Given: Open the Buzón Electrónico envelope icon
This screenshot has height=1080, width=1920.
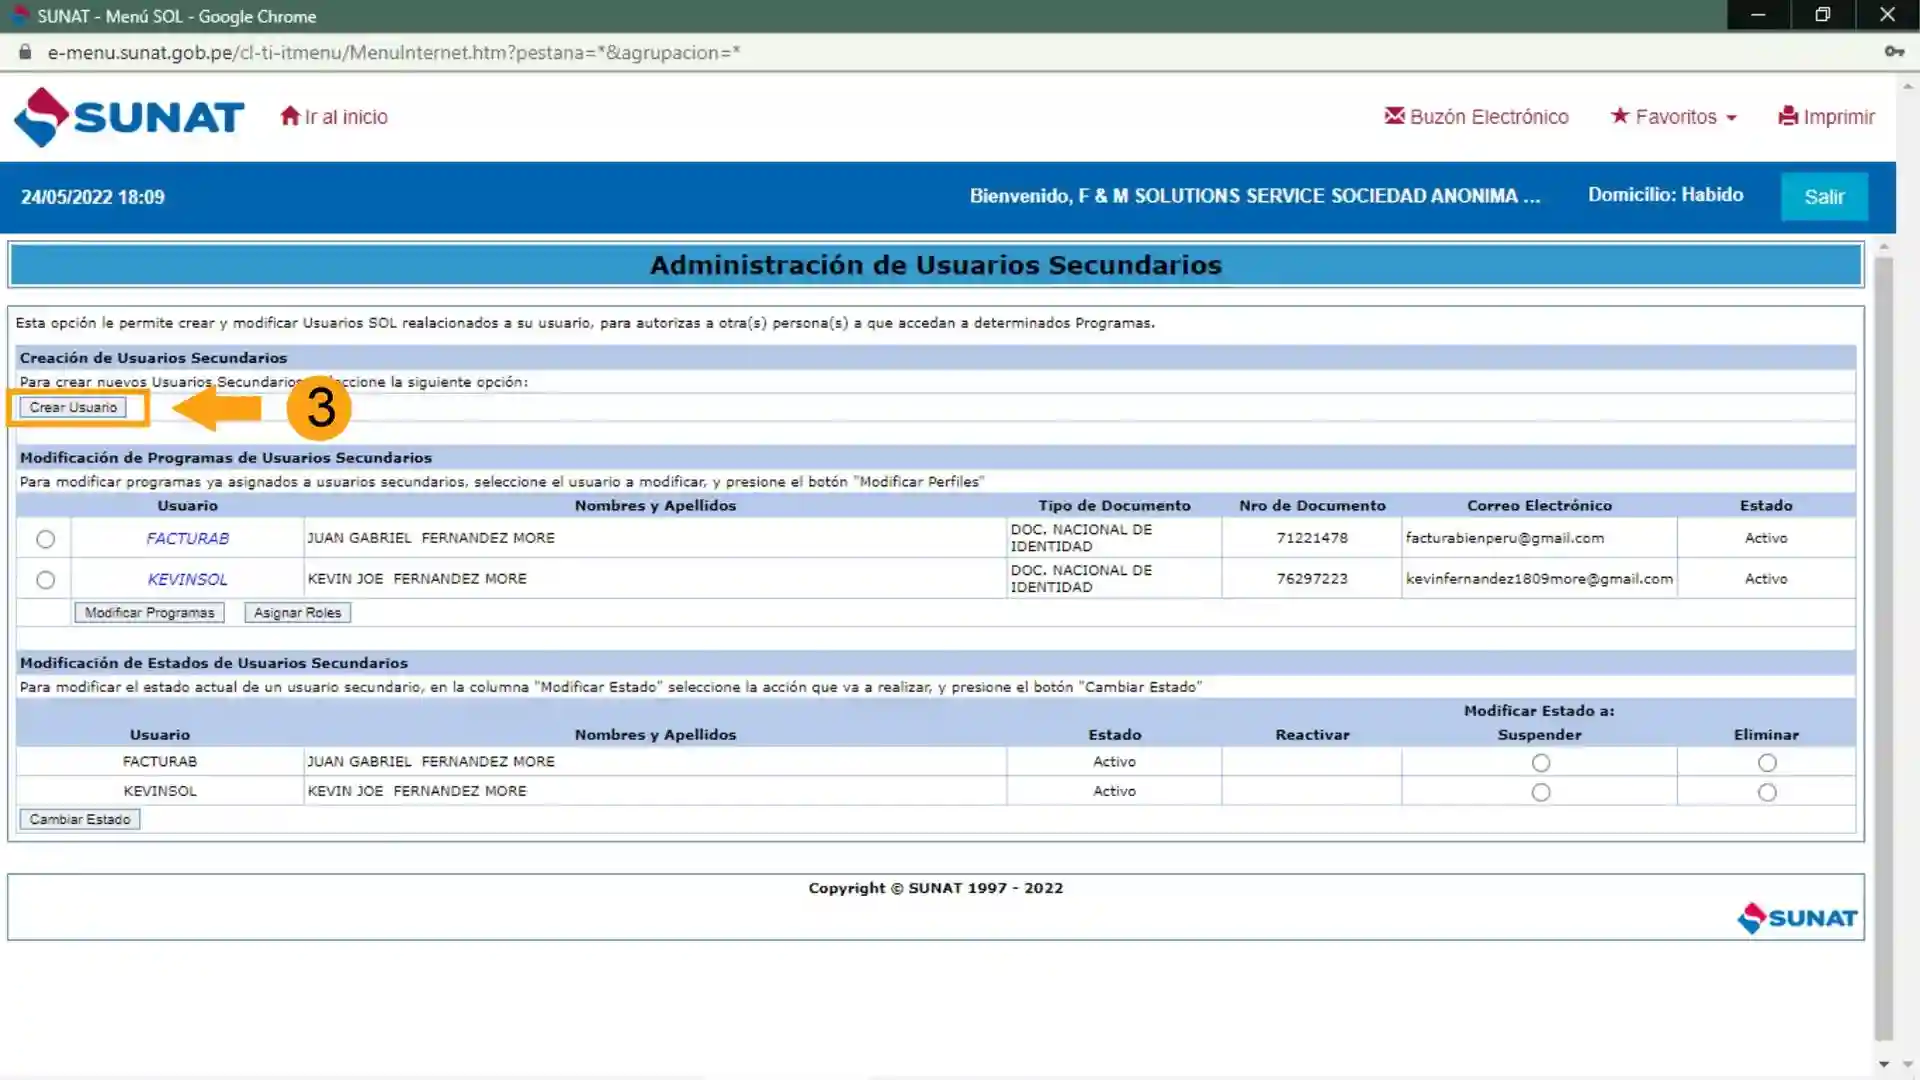Looking at the screenshot, I should [1394, 116].
